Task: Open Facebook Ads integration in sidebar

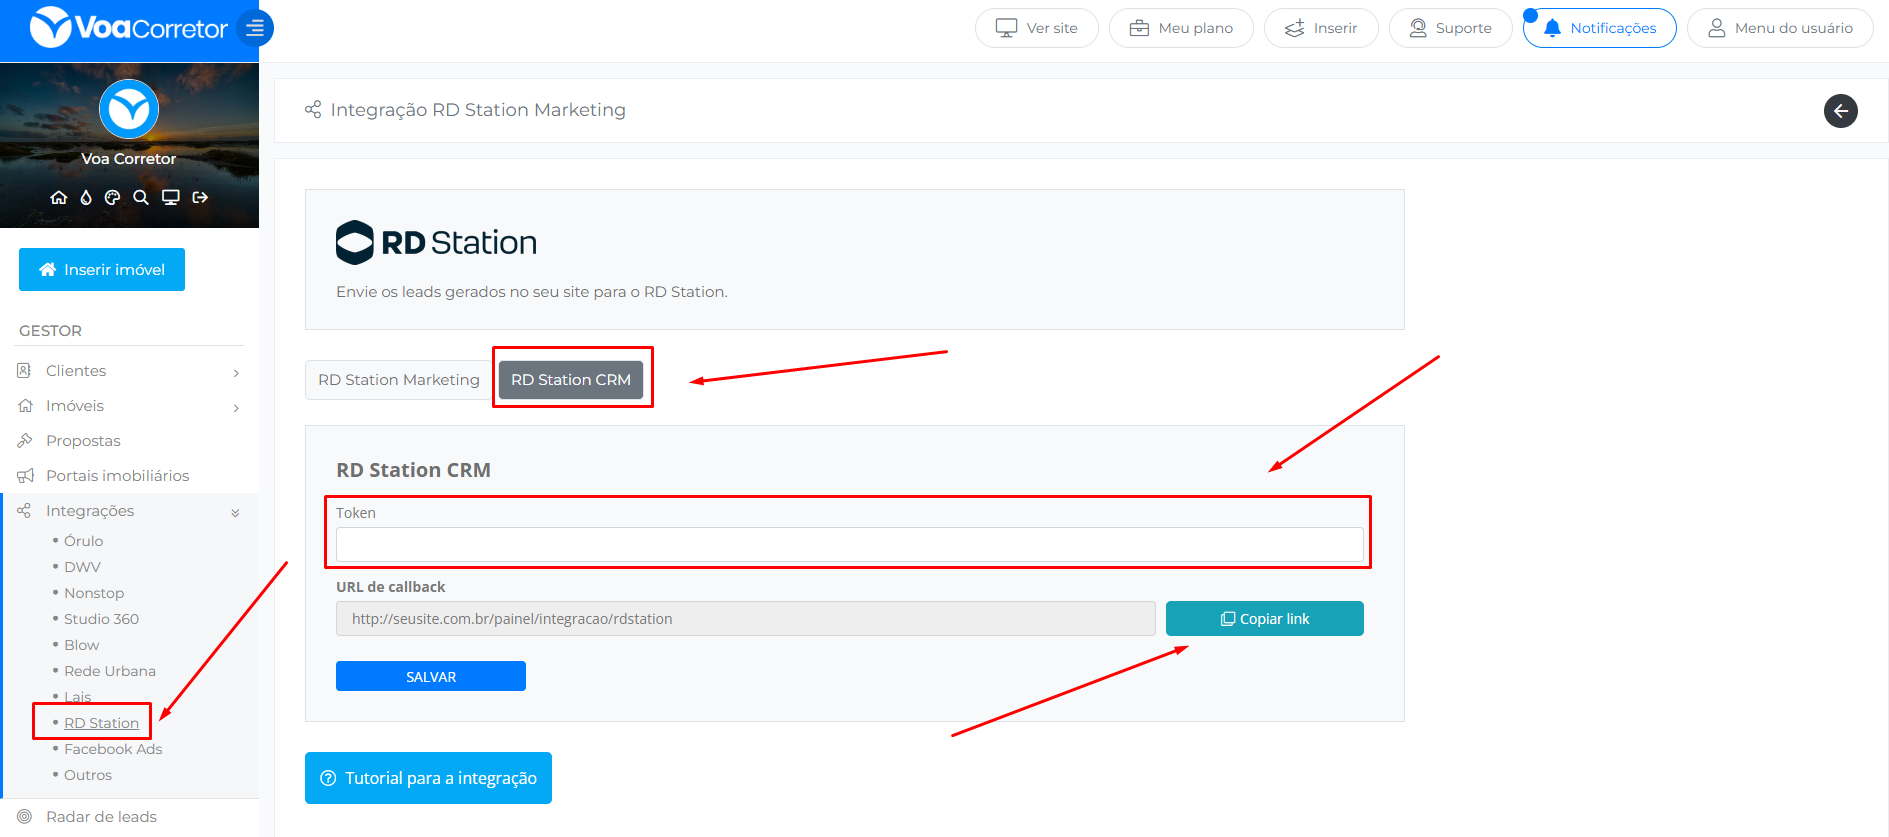Action: 113,749
